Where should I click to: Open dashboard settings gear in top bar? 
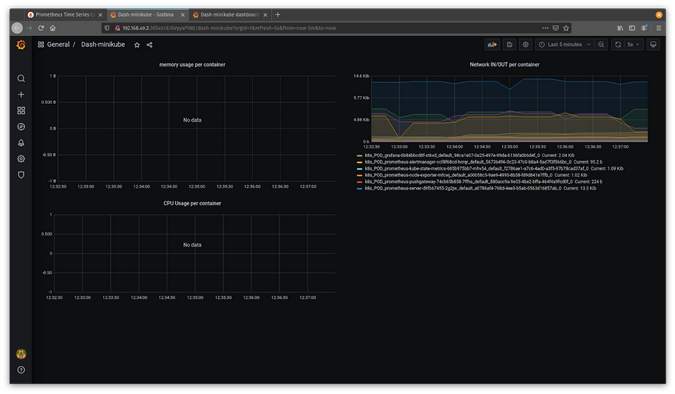[x=525, y=44]
